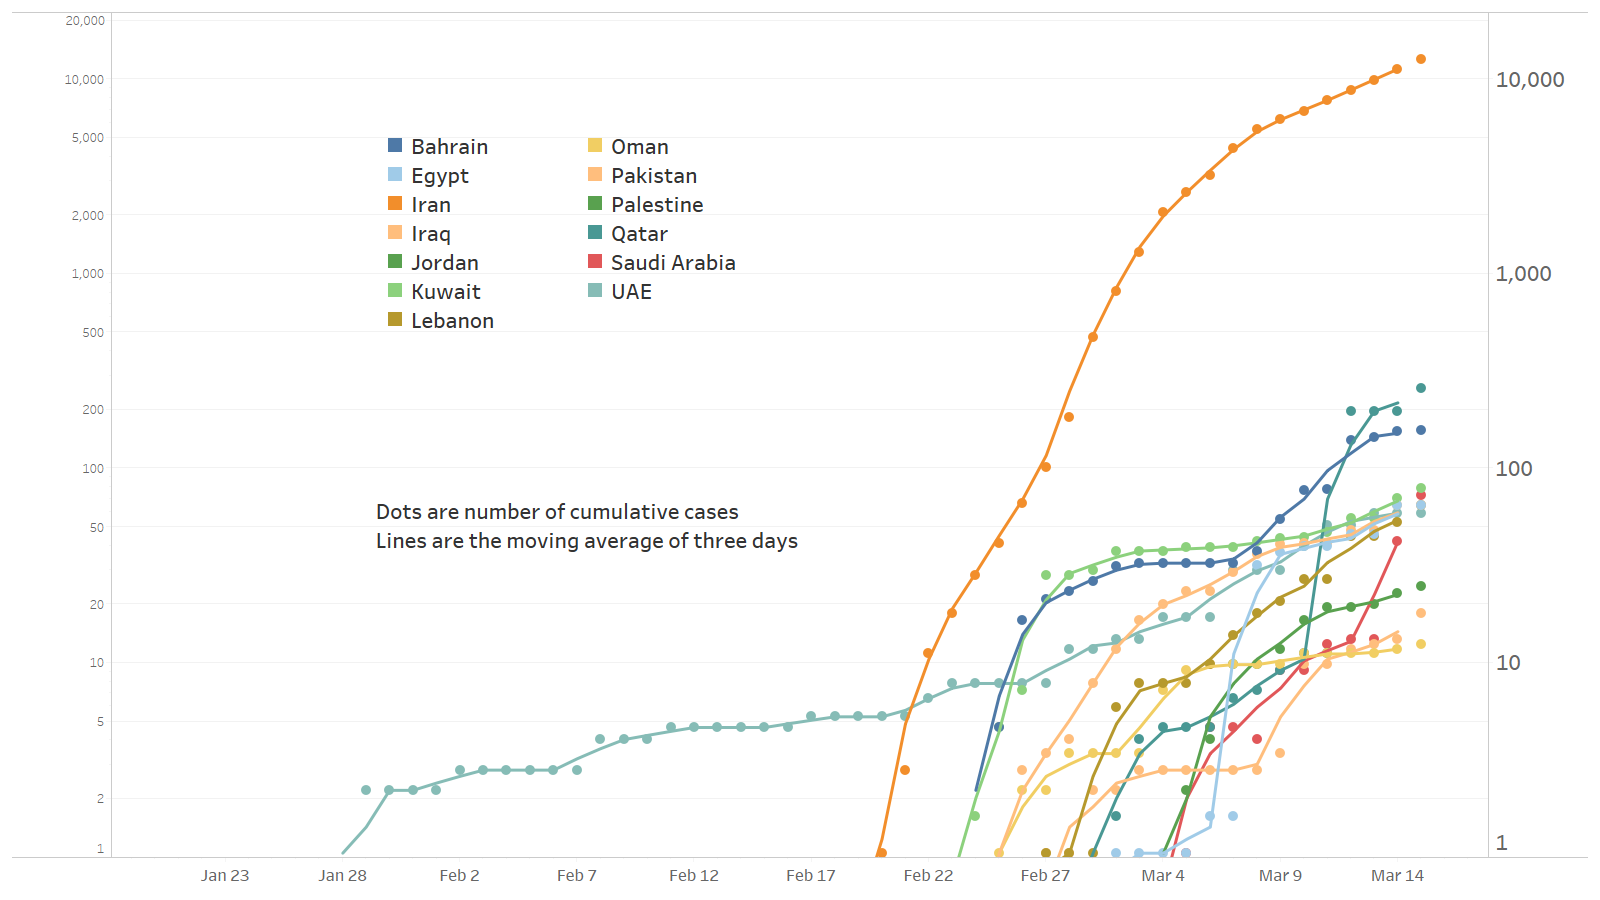Click the Bahrain color swatch in legend

tap(395, 146)
